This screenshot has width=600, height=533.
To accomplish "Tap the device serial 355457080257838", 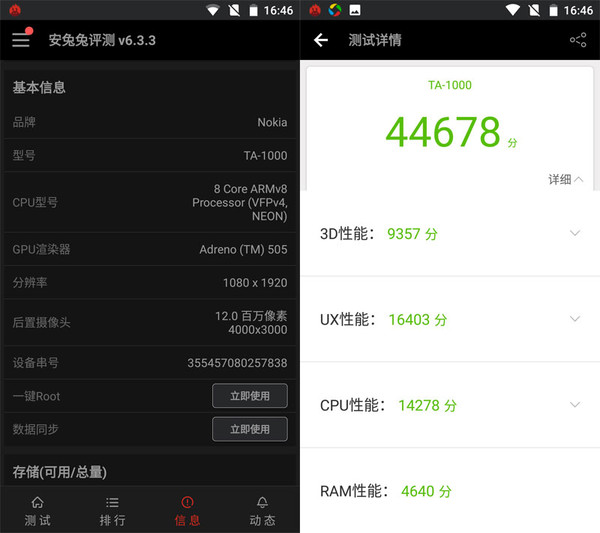I will click(237, 363).
